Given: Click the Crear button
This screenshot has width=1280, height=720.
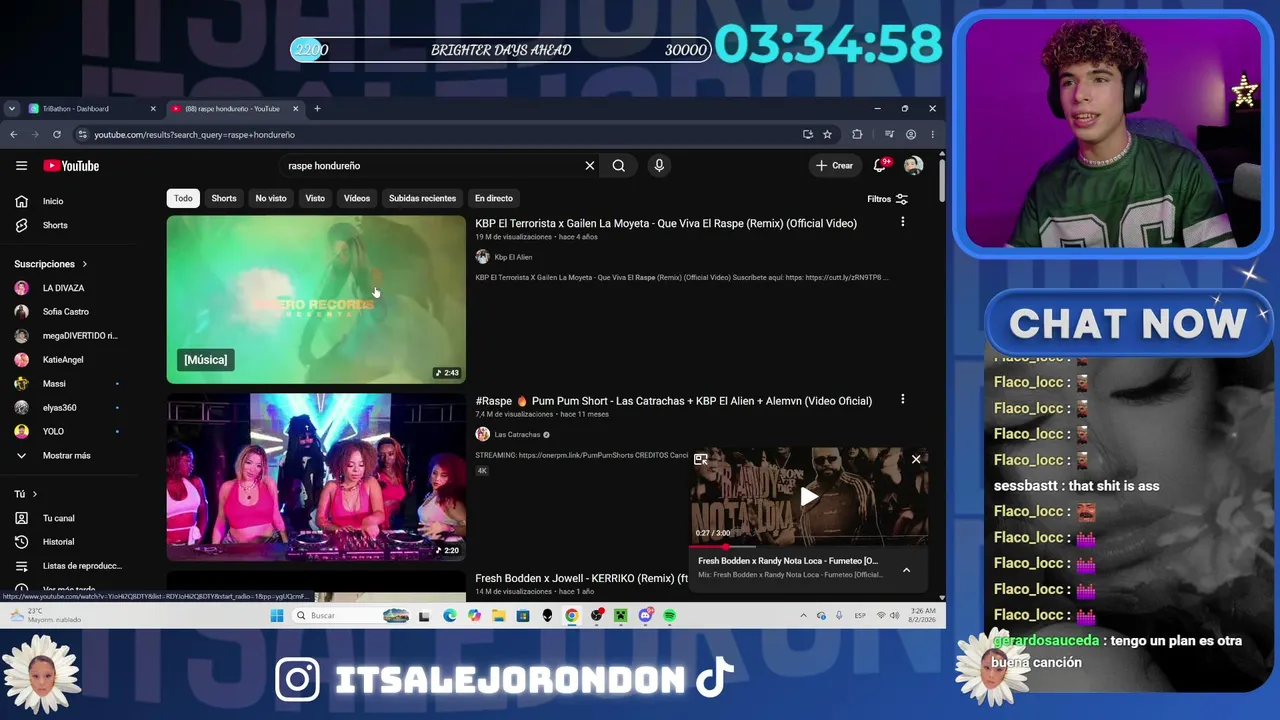Looking at the screenshot, I should pyautogui.click(x=835, y=166).
